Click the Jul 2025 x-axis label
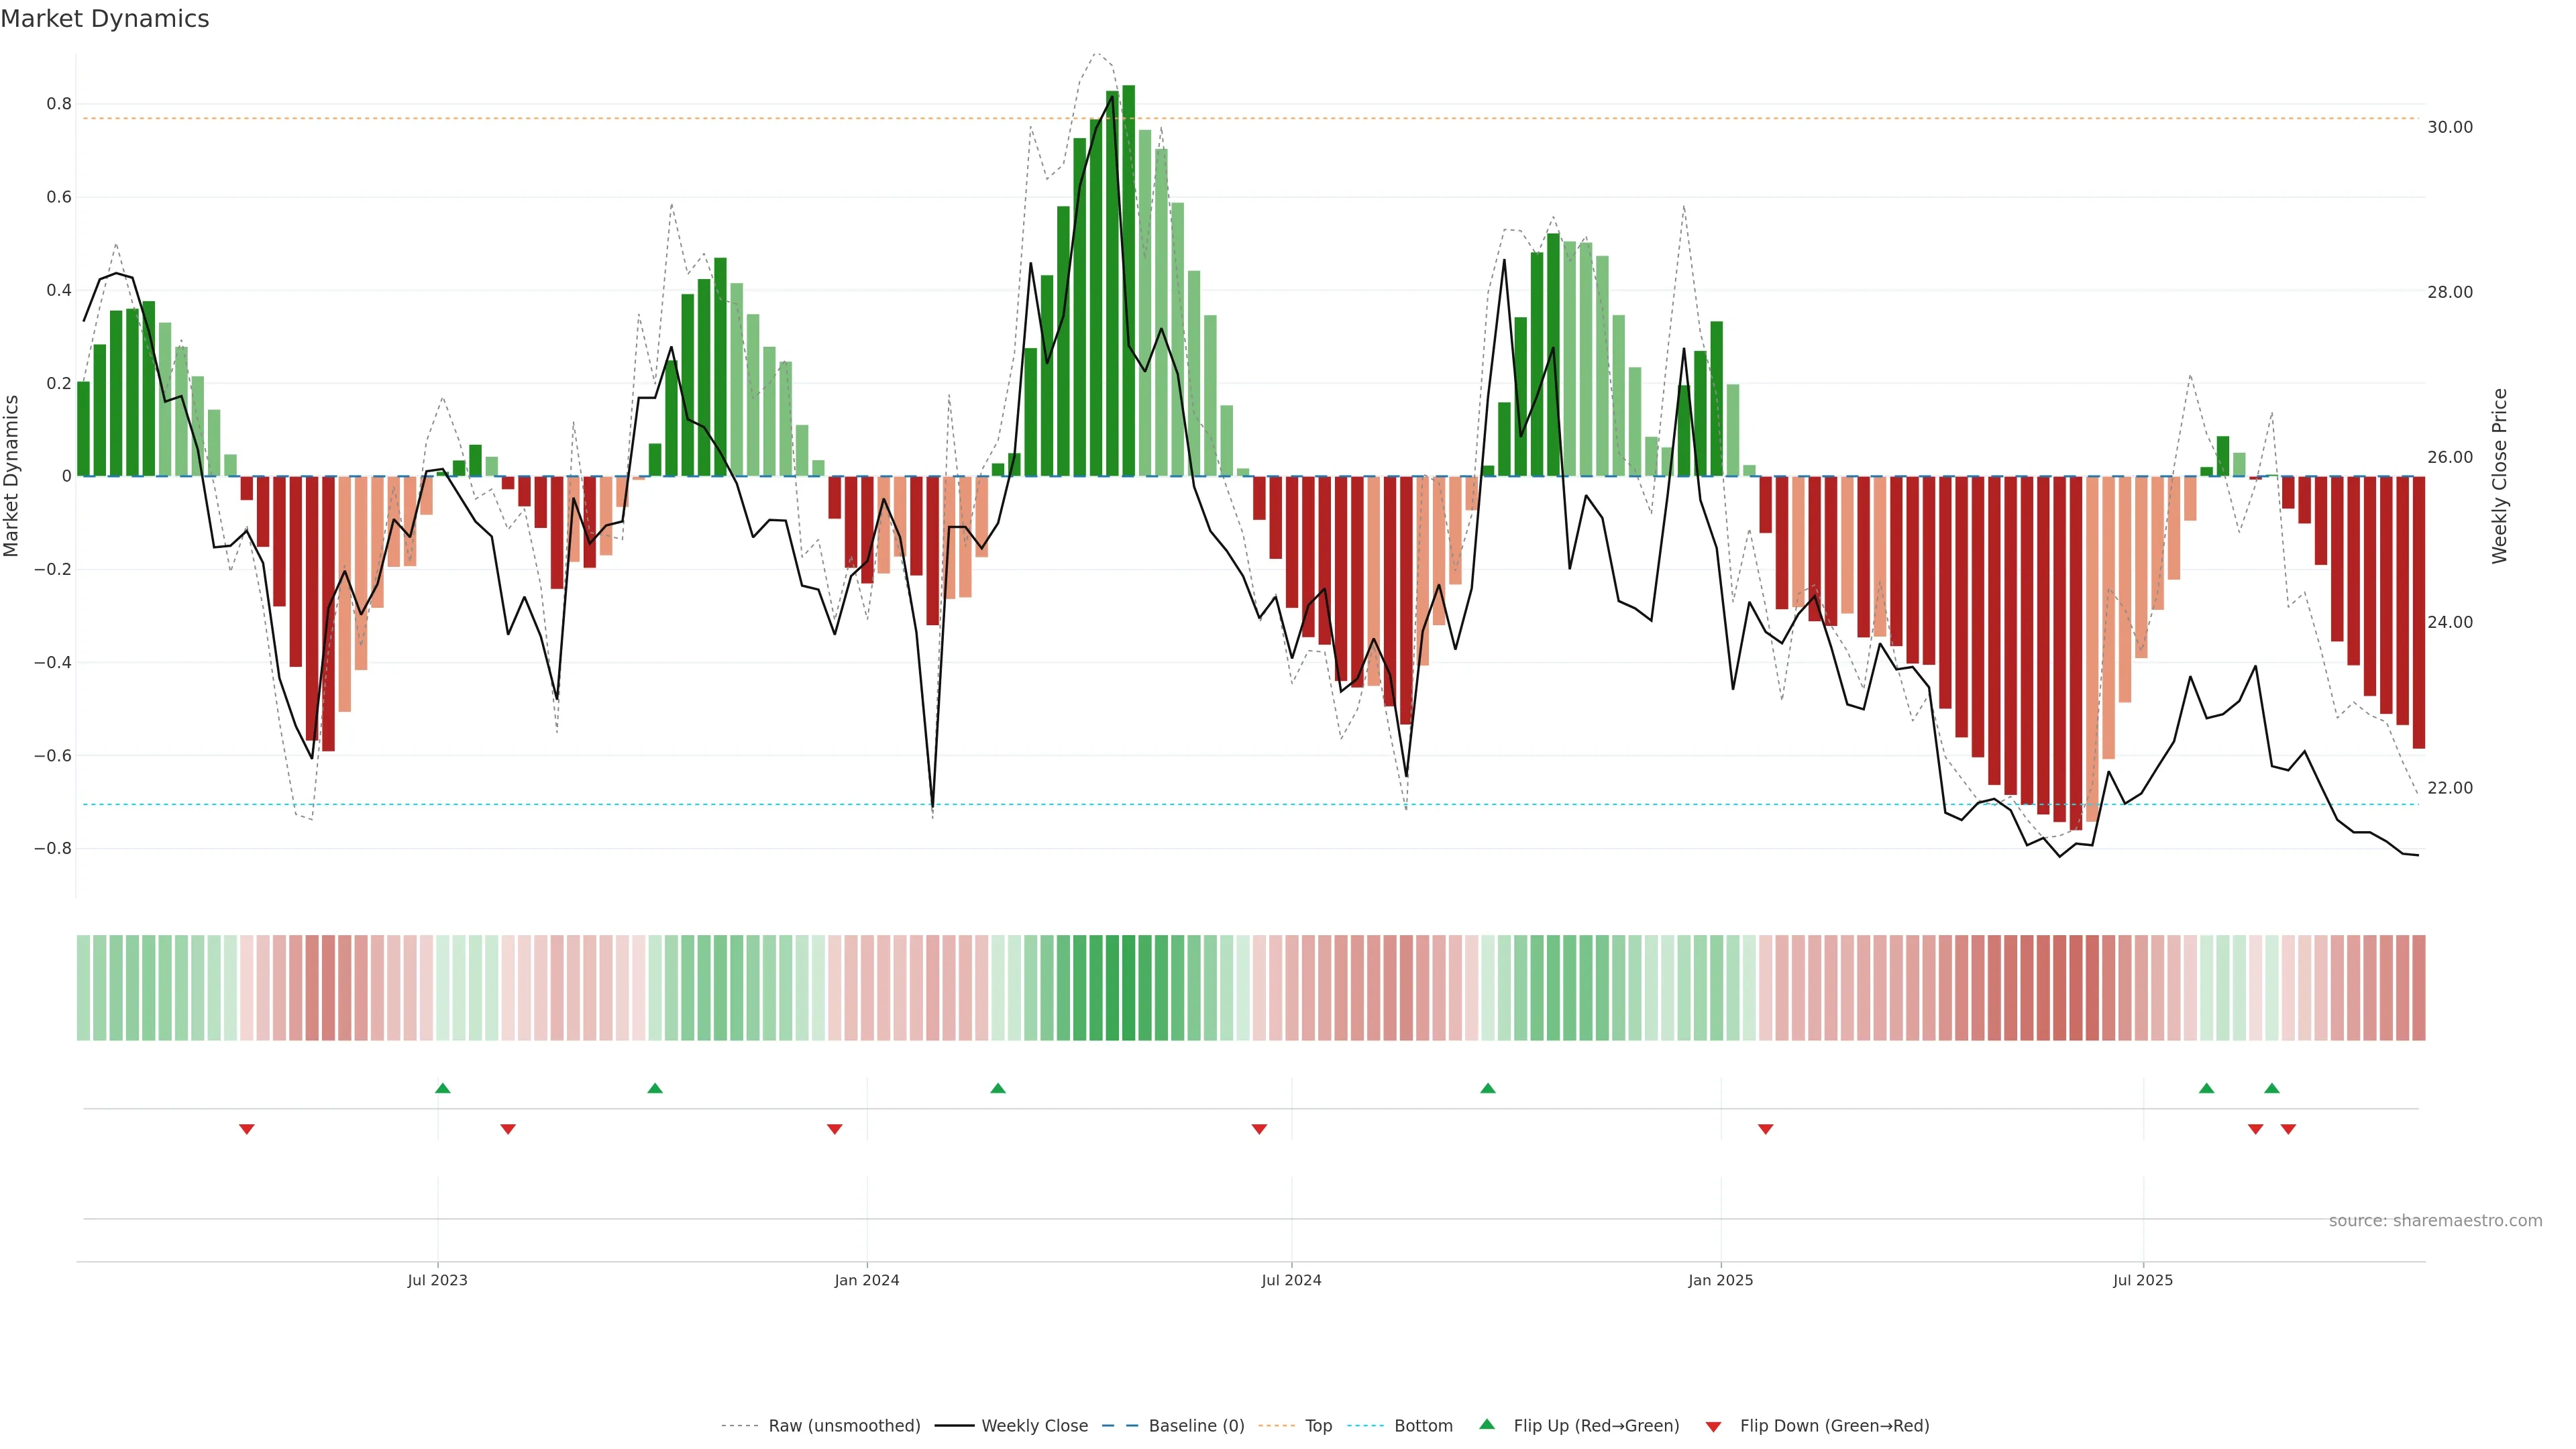 pos(2143,1280)
